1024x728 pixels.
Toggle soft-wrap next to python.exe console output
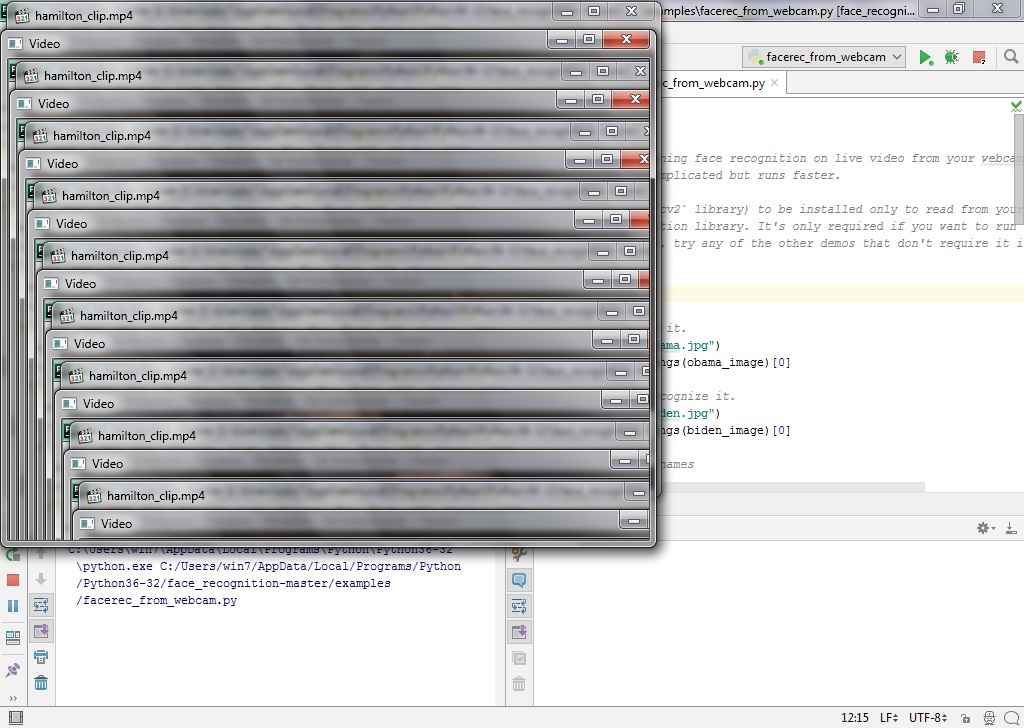(x=40, y=606)
